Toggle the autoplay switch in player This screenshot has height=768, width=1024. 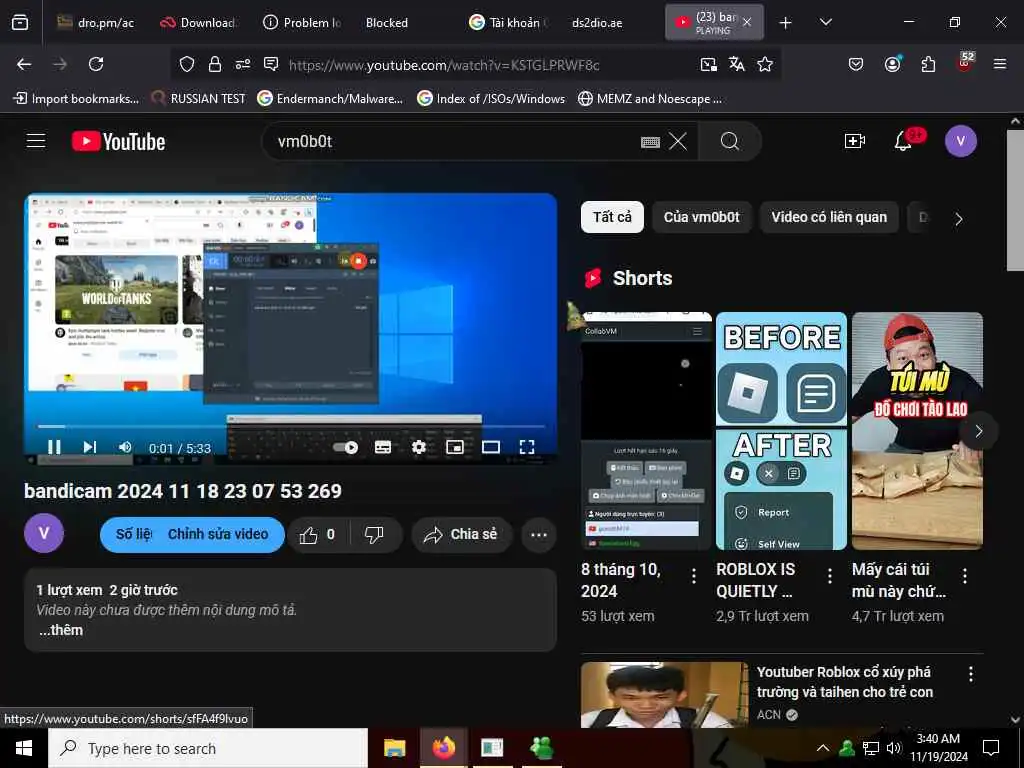point(345,447)
